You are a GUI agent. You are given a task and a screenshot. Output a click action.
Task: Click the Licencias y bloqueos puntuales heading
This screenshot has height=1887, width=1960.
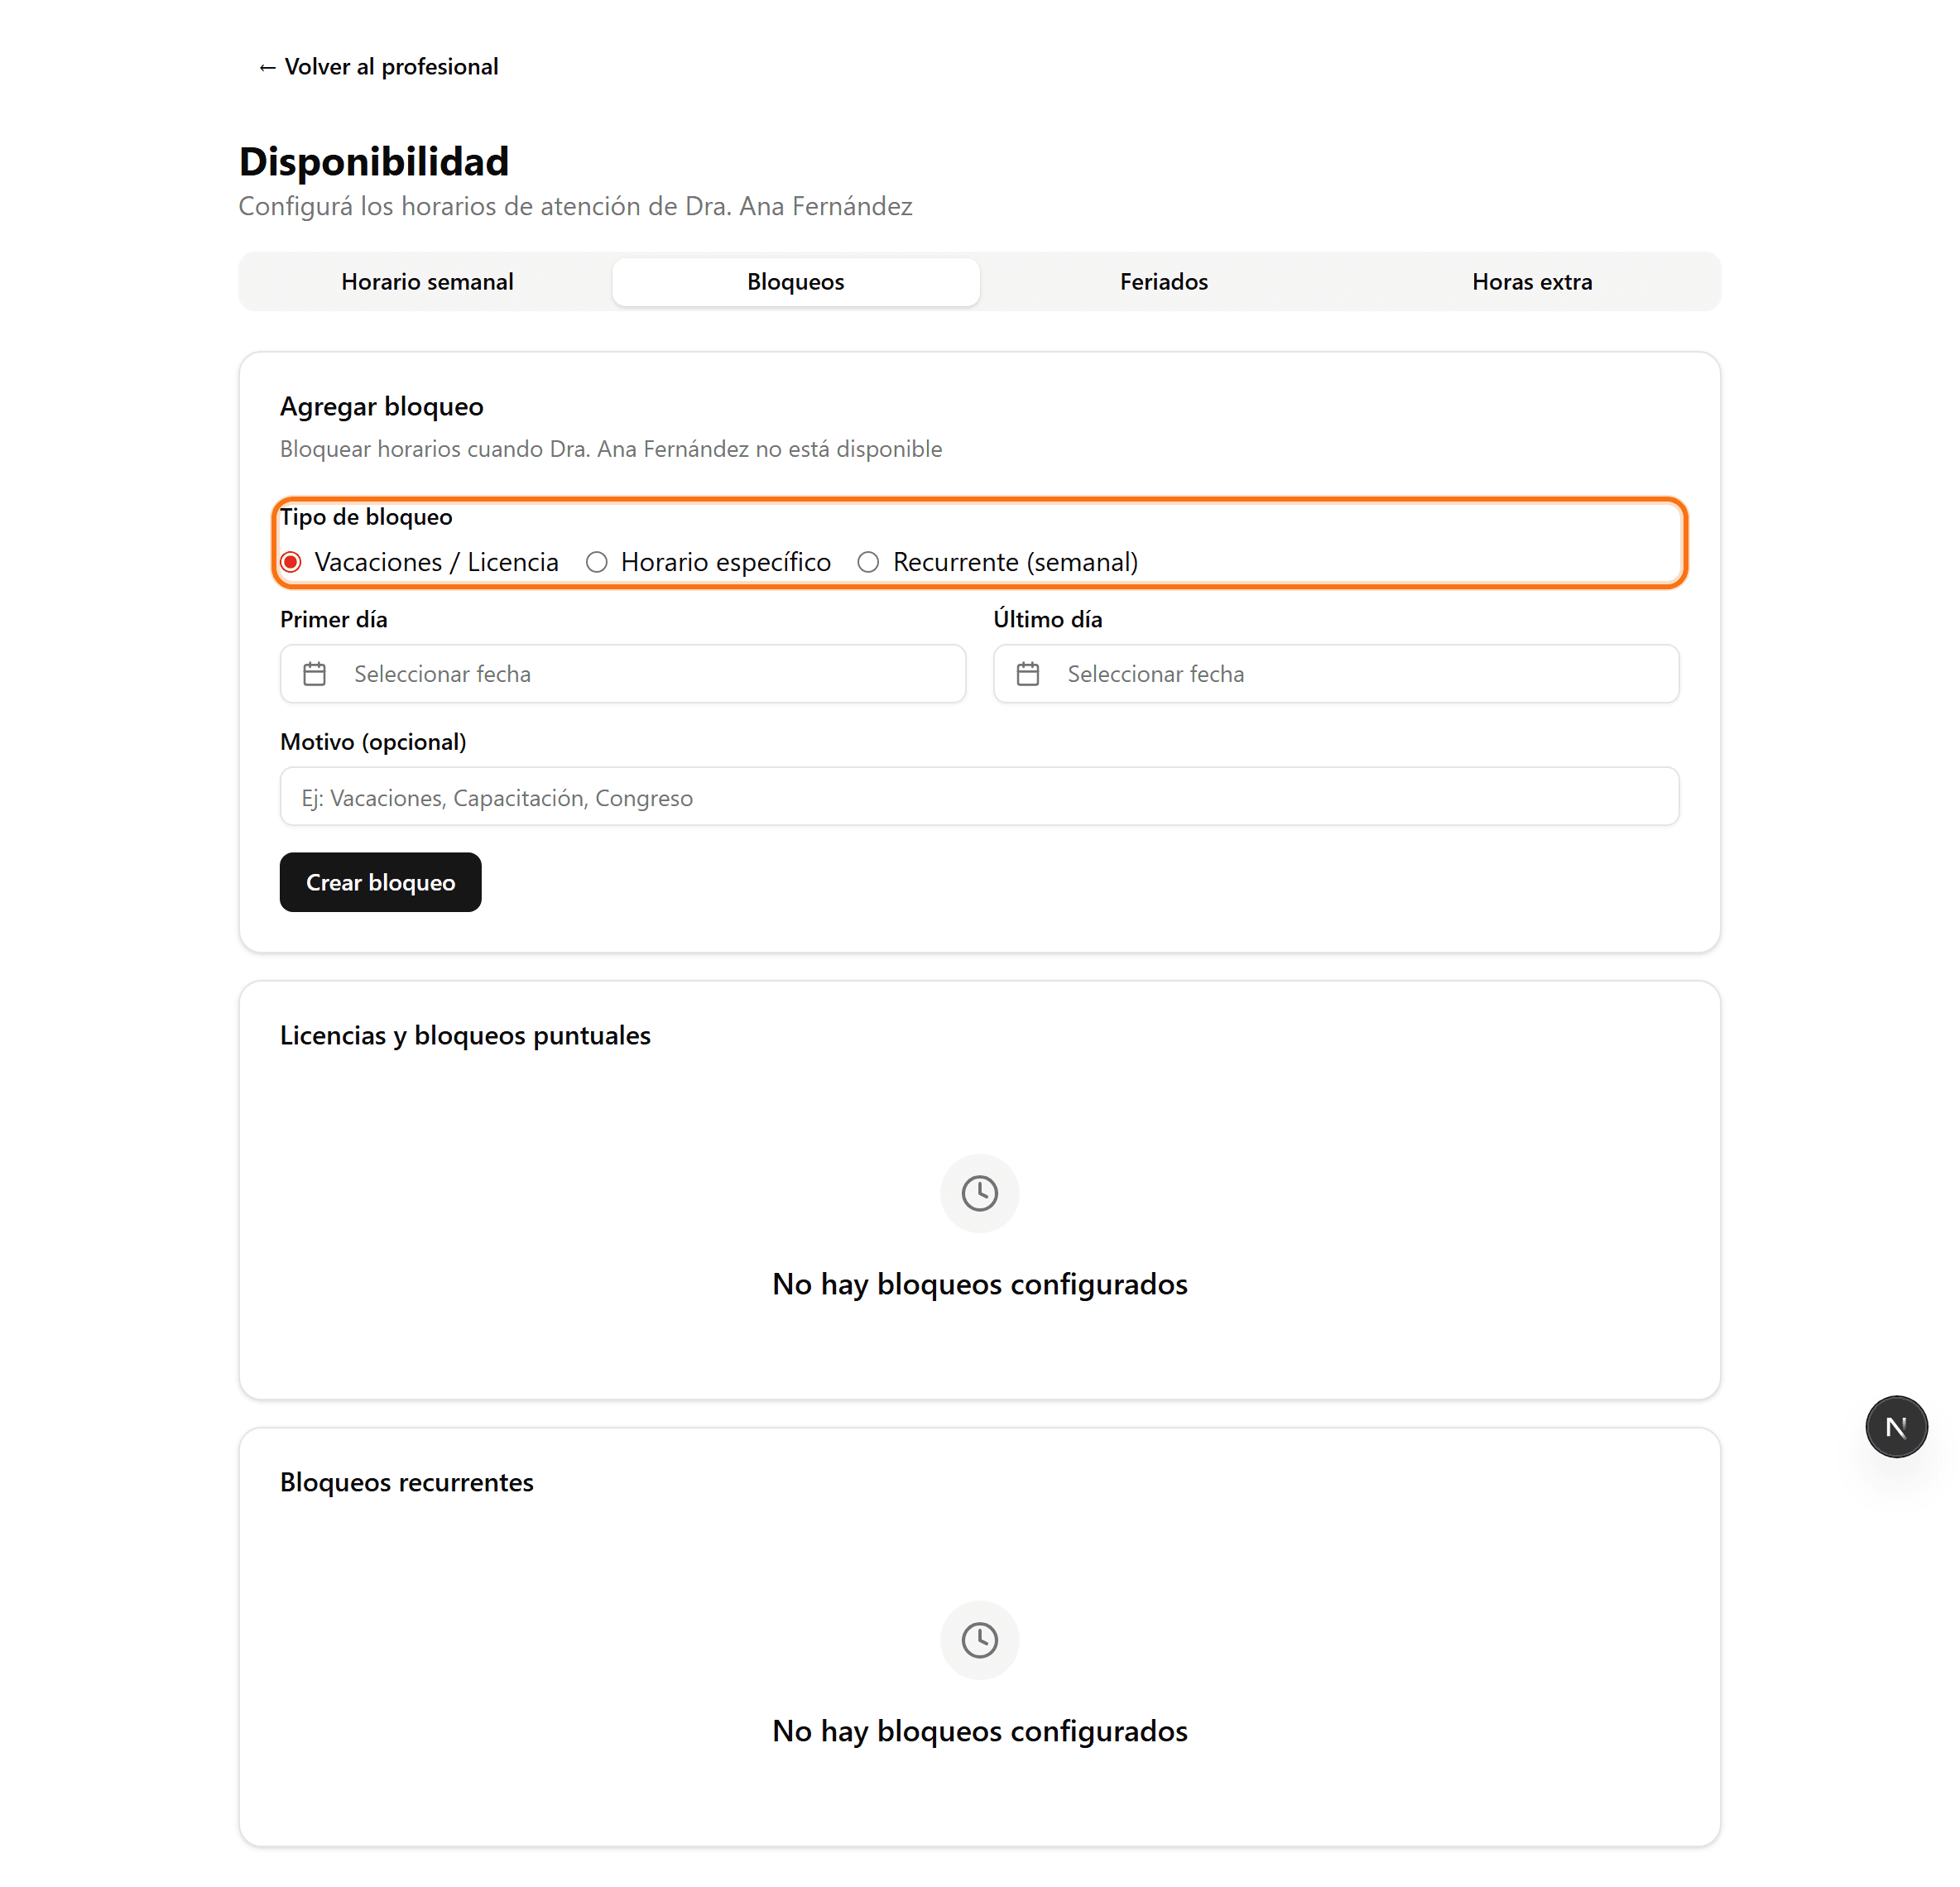(465, 1036)
